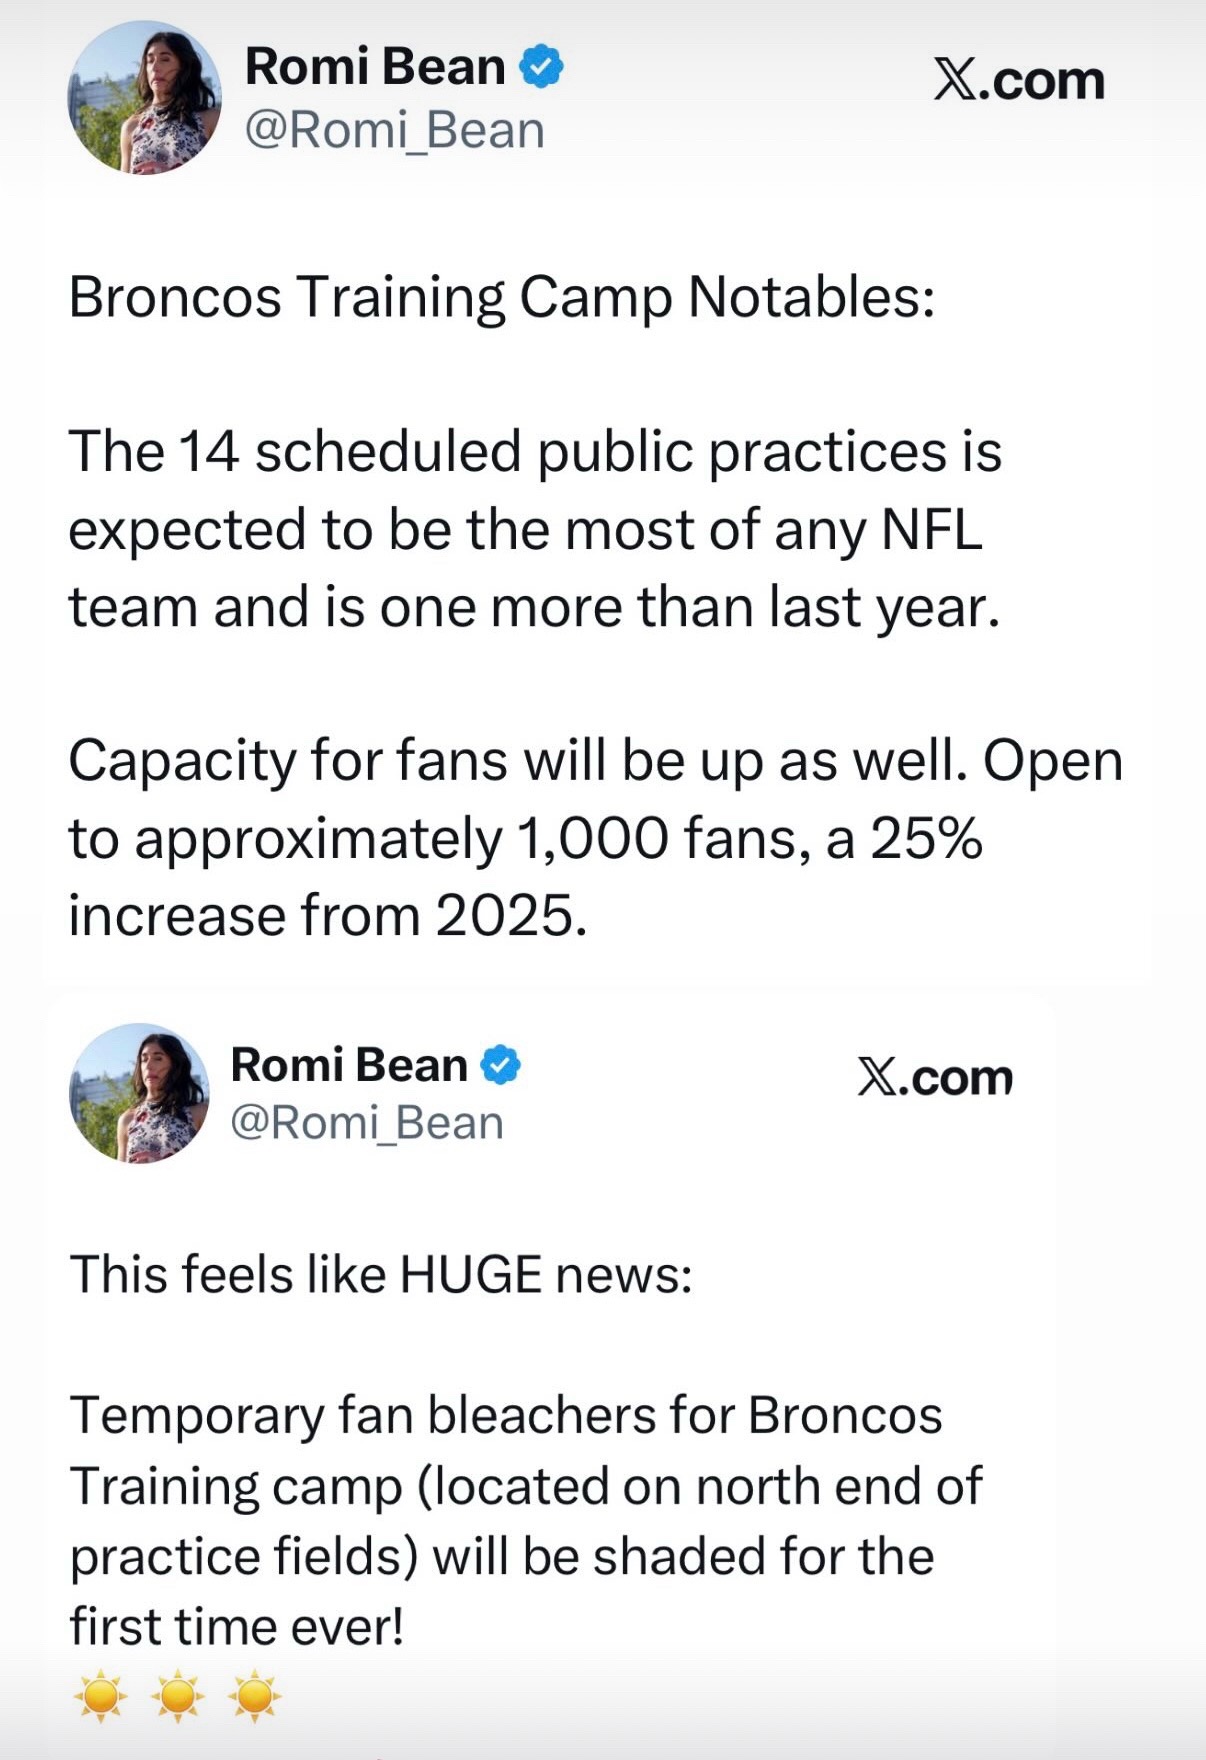Open the @Romi_Bean handle on top tweet
This screenshot has width=1206, height=1760.
395,131
